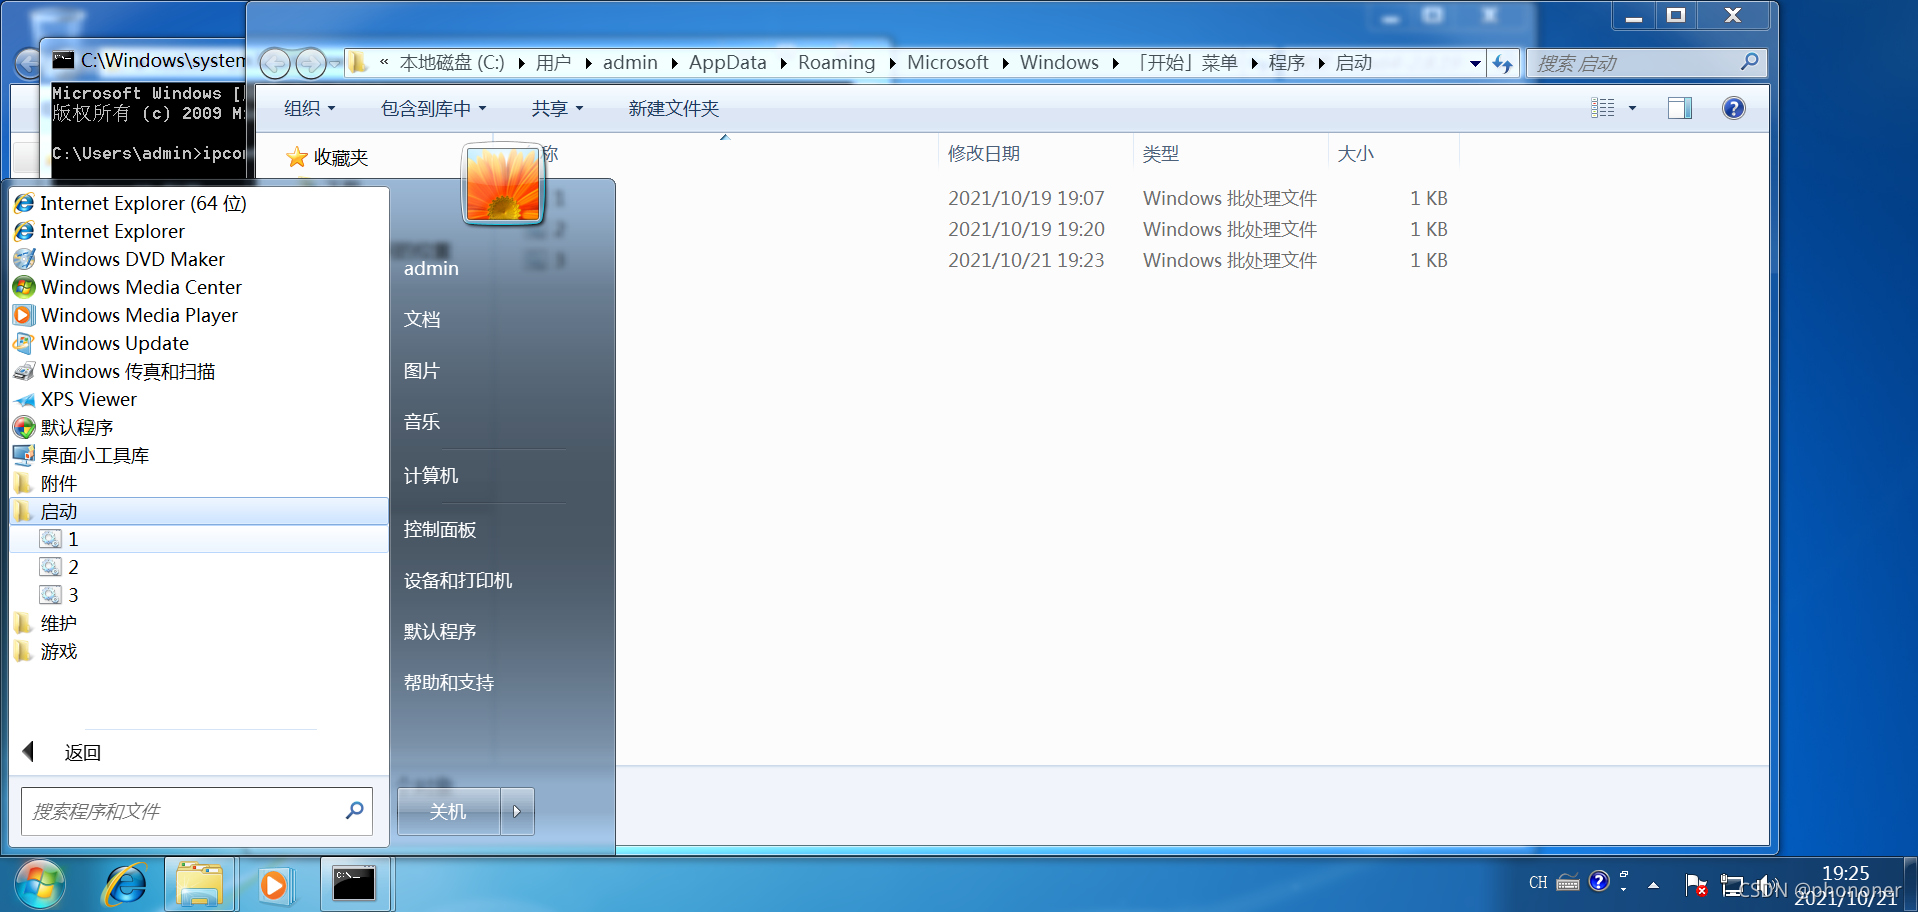The height and width of the screenshot is (912, 1918).
Task: Toggle the preview pane button
Action: (1680, 108)
